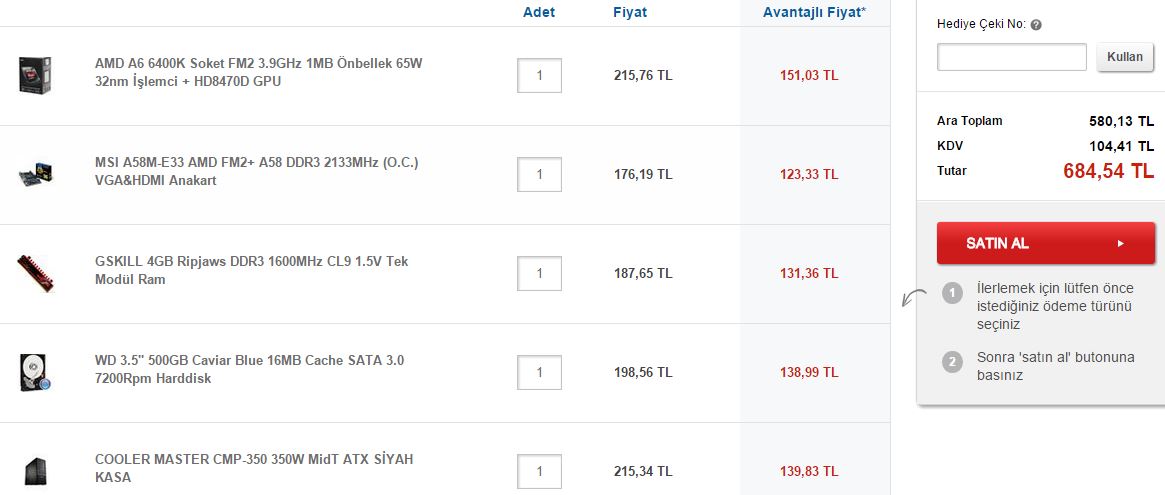Open the WD Caviar Blue Harddisk link
The width and height of the screenshot is (1165, 495).
(x=250, y=369)
